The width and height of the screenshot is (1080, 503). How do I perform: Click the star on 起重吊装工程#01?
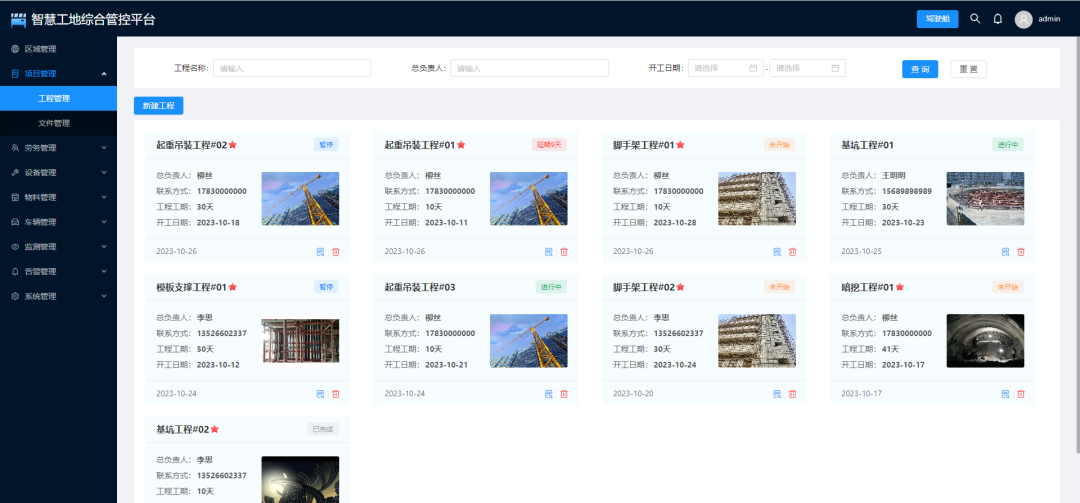461,145
